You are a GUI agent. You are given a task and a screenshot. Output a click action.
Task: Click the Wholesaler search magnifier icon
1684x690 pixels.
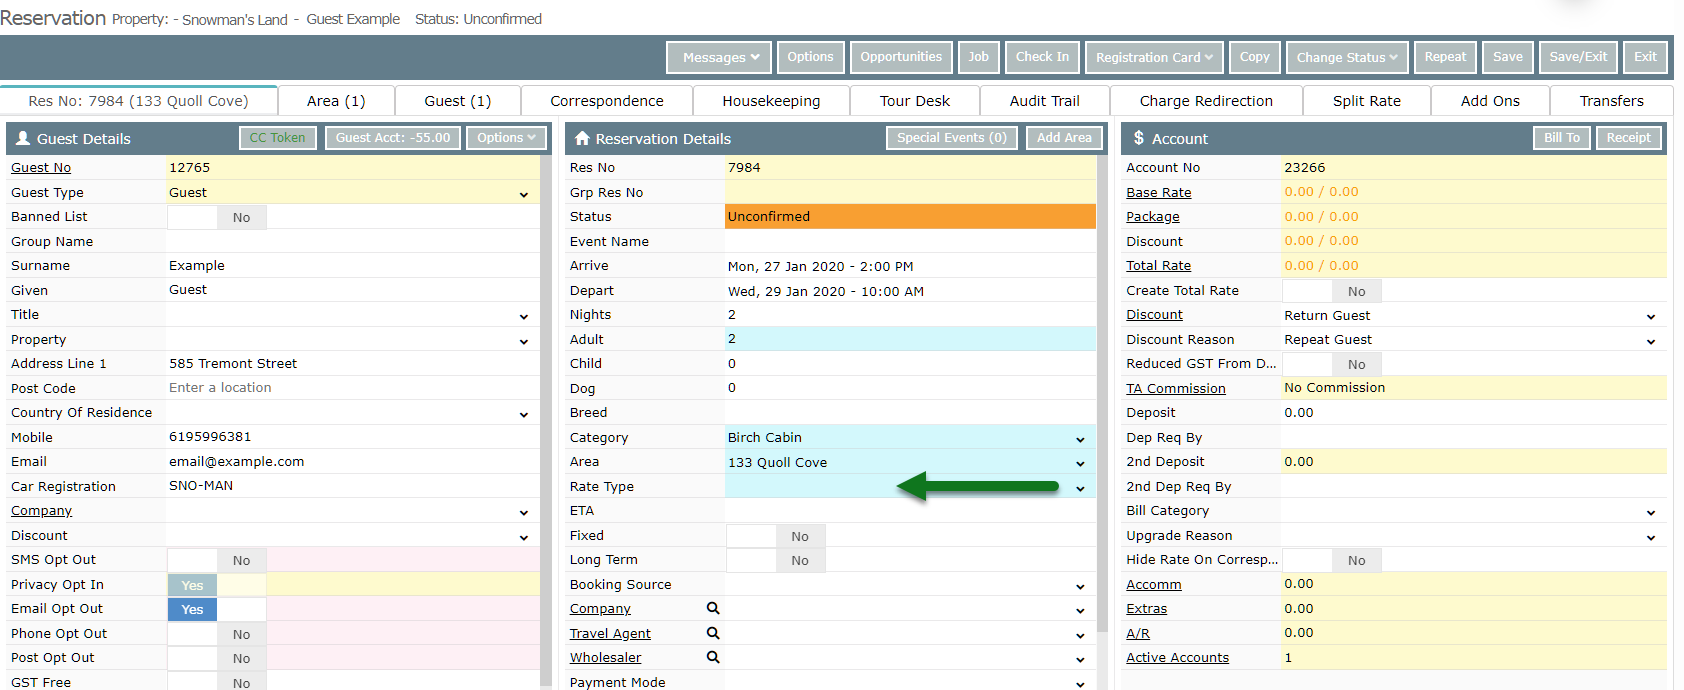[x=713, y=657]
